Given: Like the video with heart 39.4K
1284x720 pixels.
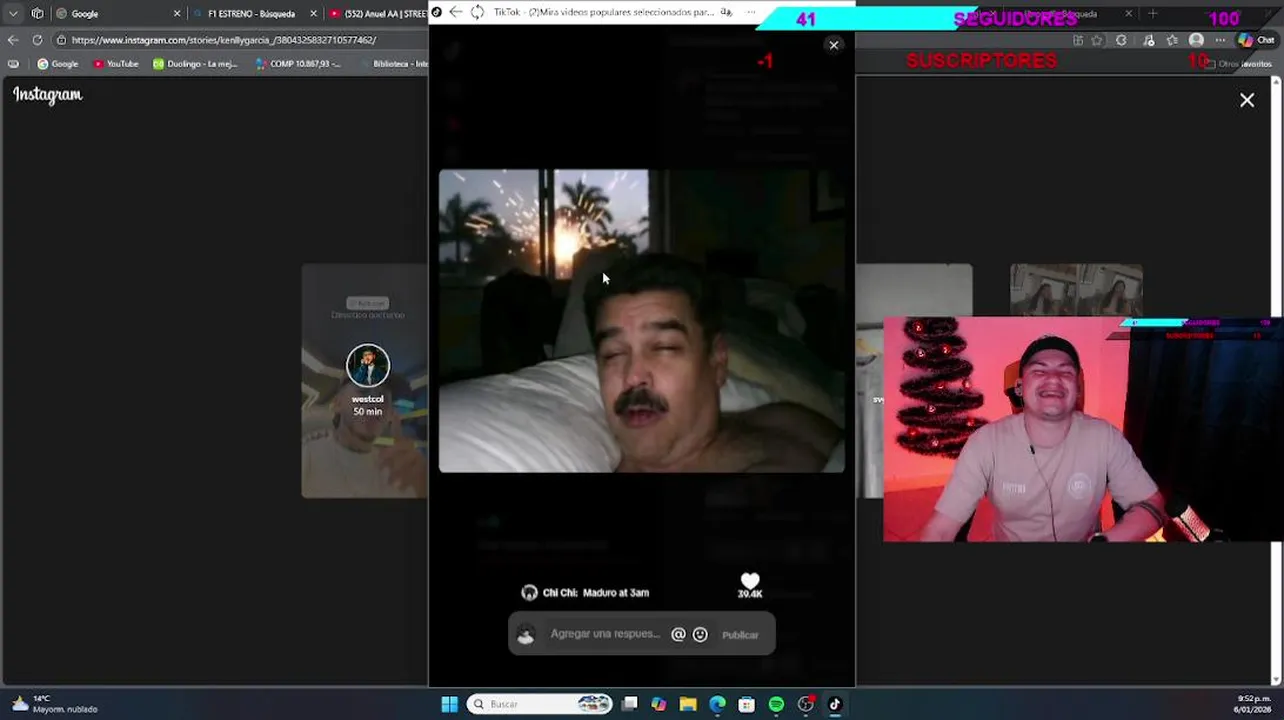Looking at the screenshot, I should pos(750,581).
